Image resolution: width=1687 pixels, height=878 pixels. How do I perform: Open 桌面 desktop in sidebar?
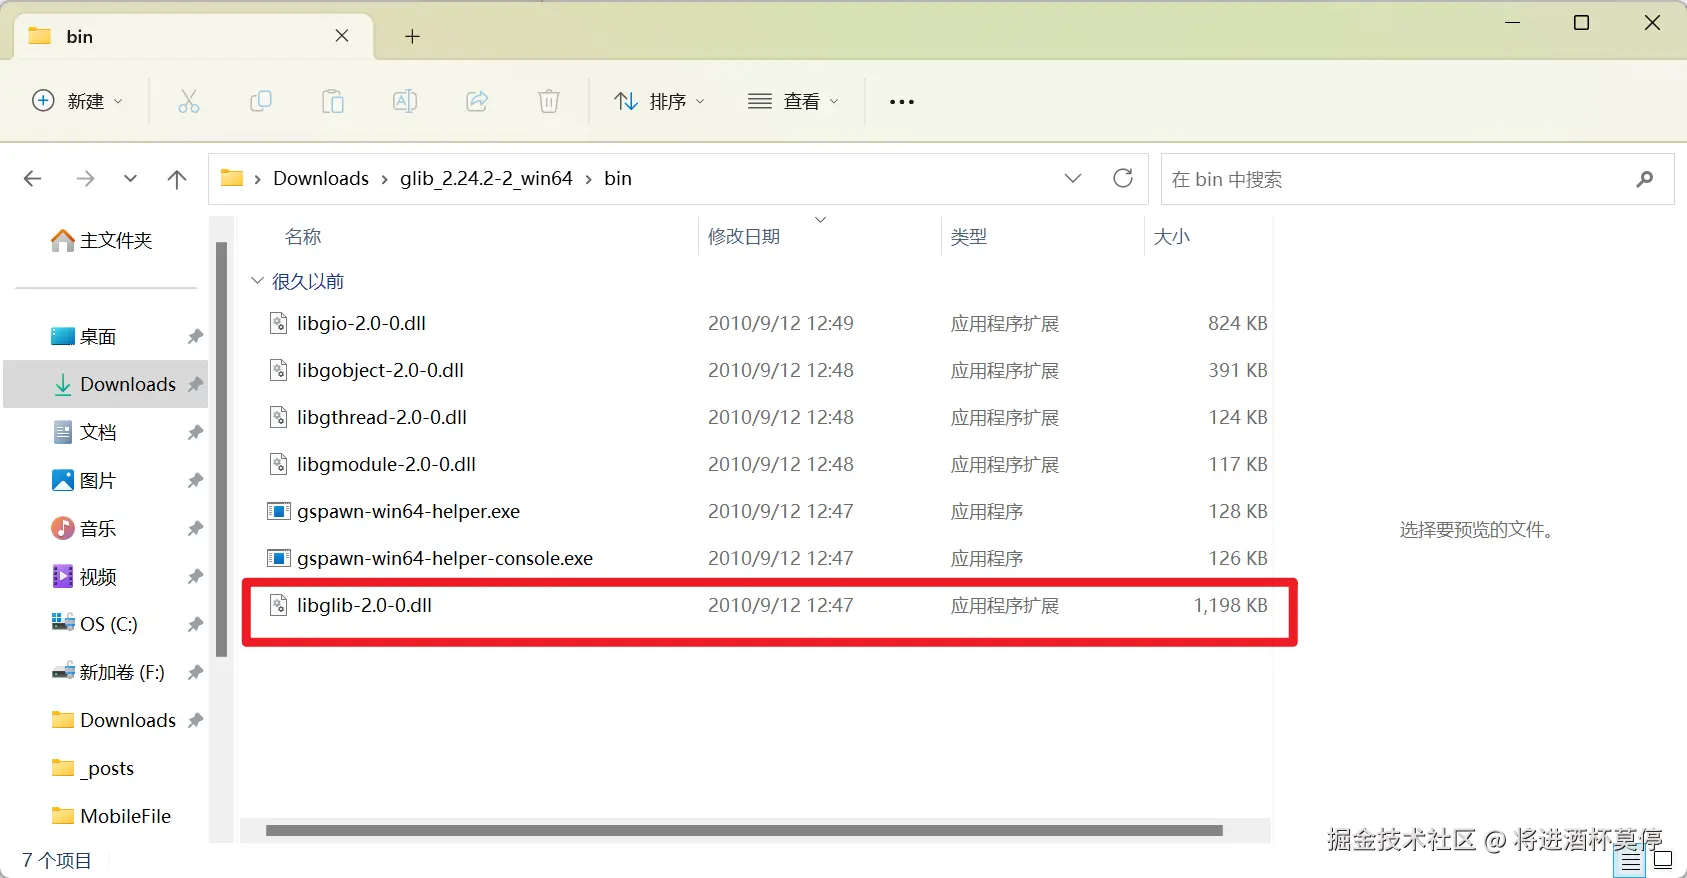[x=84, y=336]
